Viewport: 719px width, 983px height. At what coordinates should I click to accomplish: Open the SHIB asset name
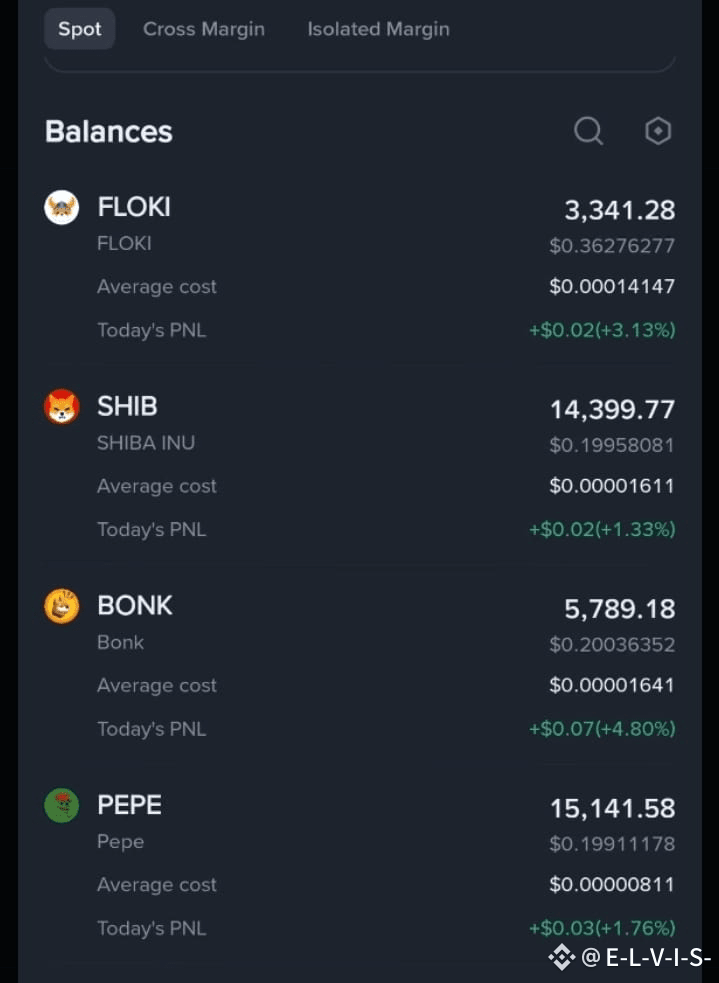point(127,406)
